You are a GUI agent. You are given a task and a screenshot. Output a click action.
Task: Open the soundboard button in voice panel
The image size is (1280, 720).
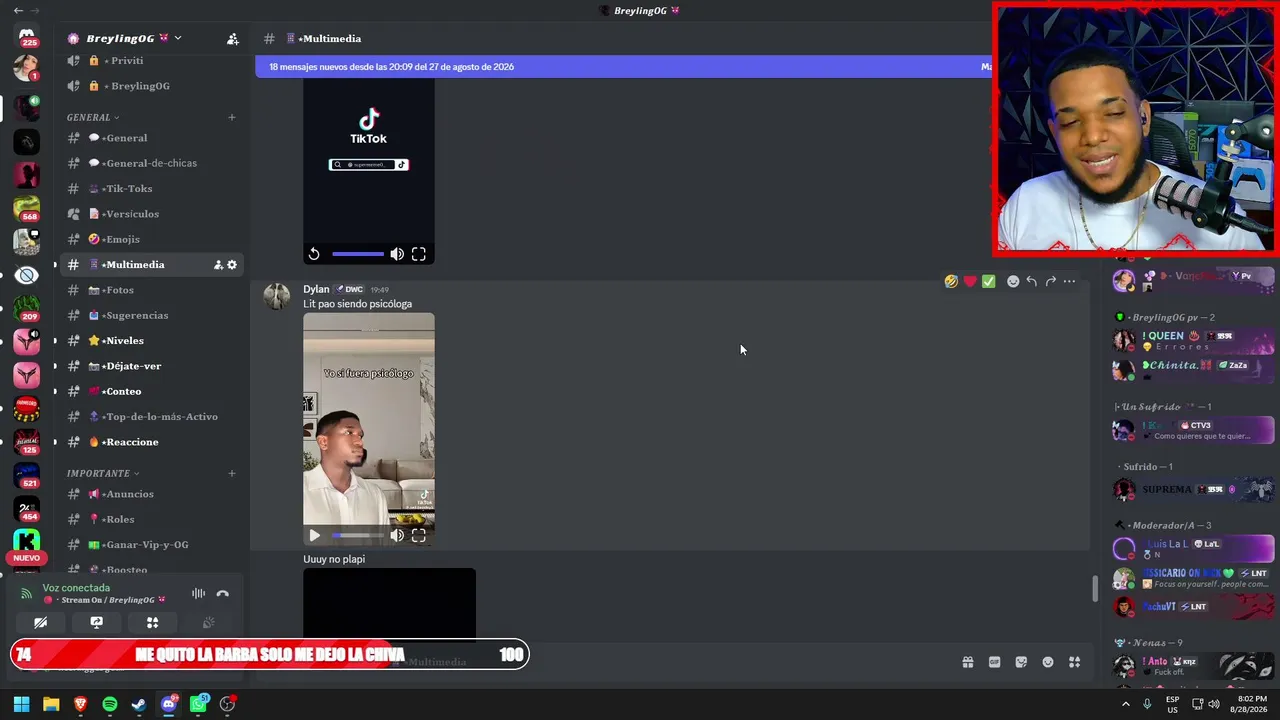[209, 623]
